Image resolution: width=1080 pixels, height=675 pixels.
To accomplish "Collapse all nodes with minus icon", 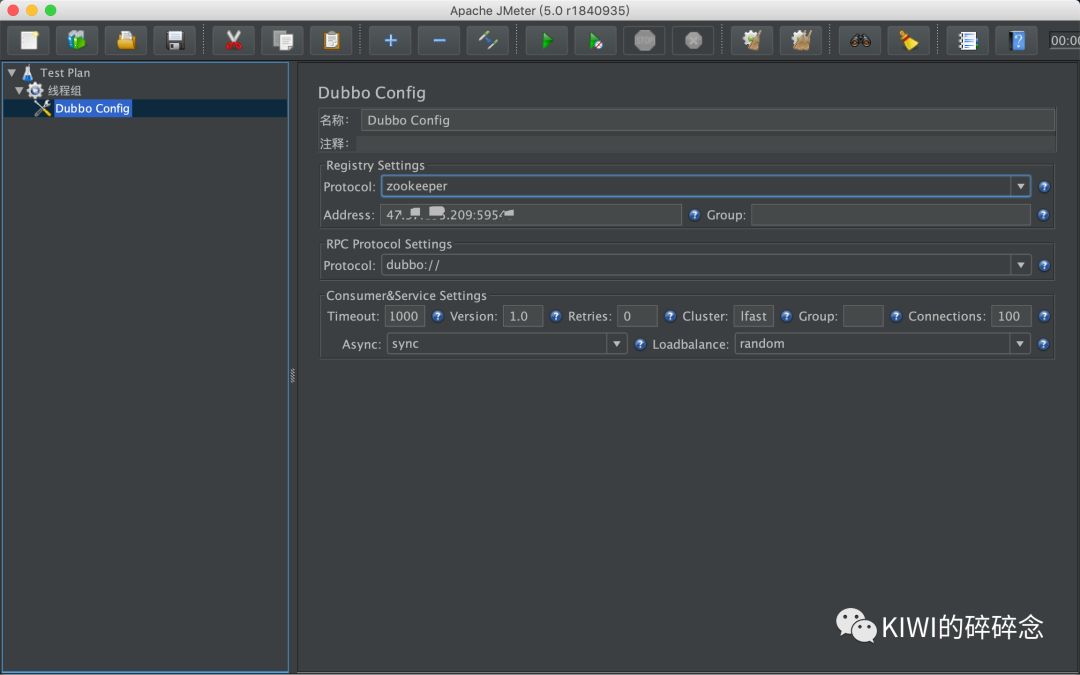I will pos(439,41).
